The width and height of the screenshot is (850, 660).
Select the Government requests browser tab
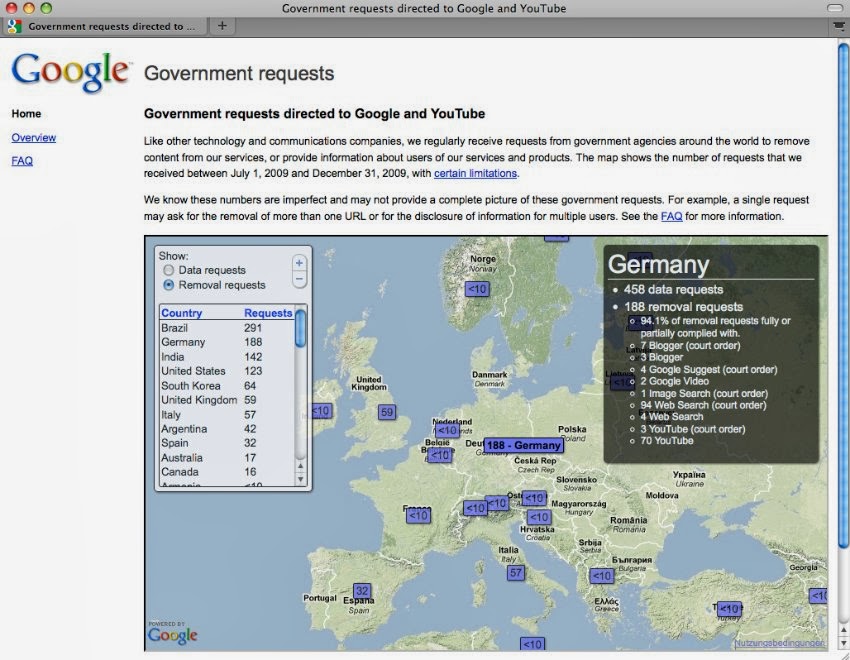(104, 26)
